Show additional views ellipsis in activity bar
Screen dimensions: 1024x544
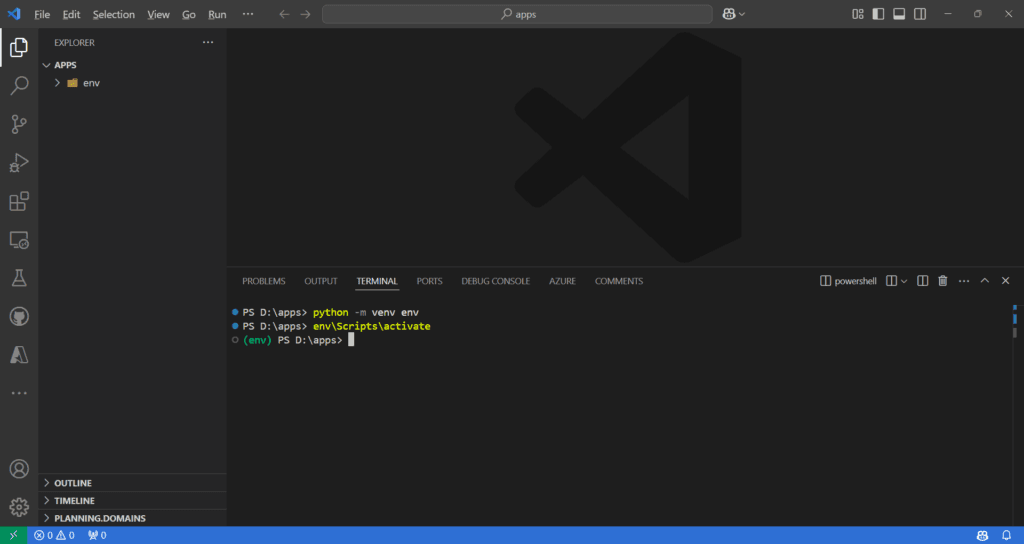pyautogui.click(x=19, y=393)
